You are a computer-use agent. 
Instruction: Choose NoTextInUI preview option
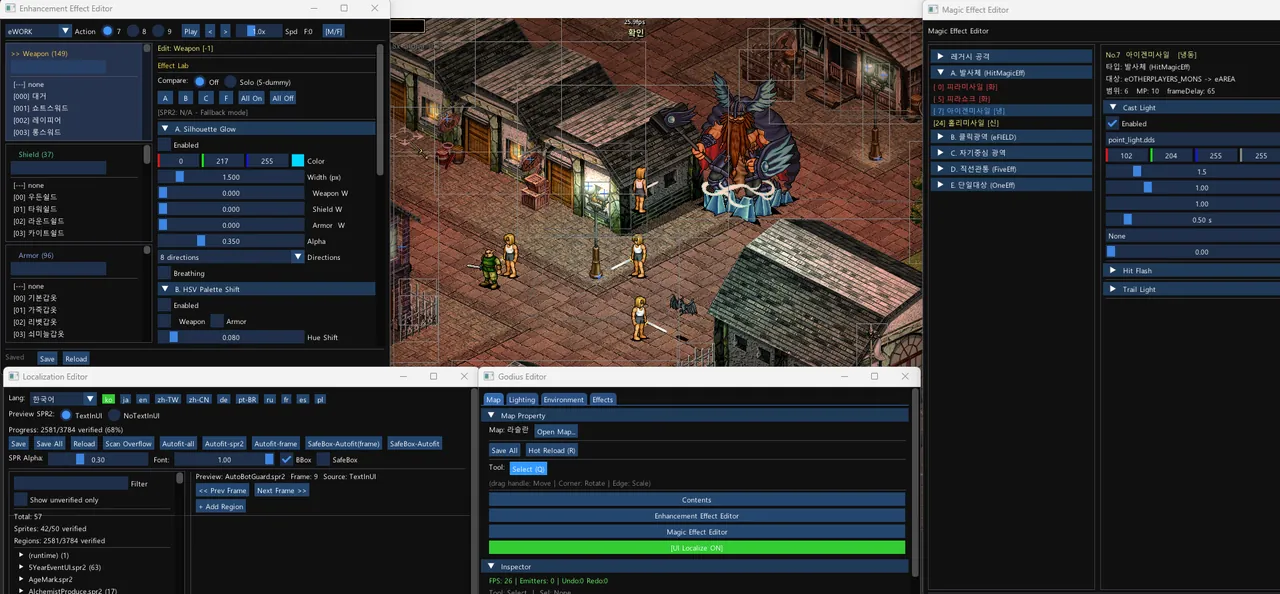tap(114, 414)
